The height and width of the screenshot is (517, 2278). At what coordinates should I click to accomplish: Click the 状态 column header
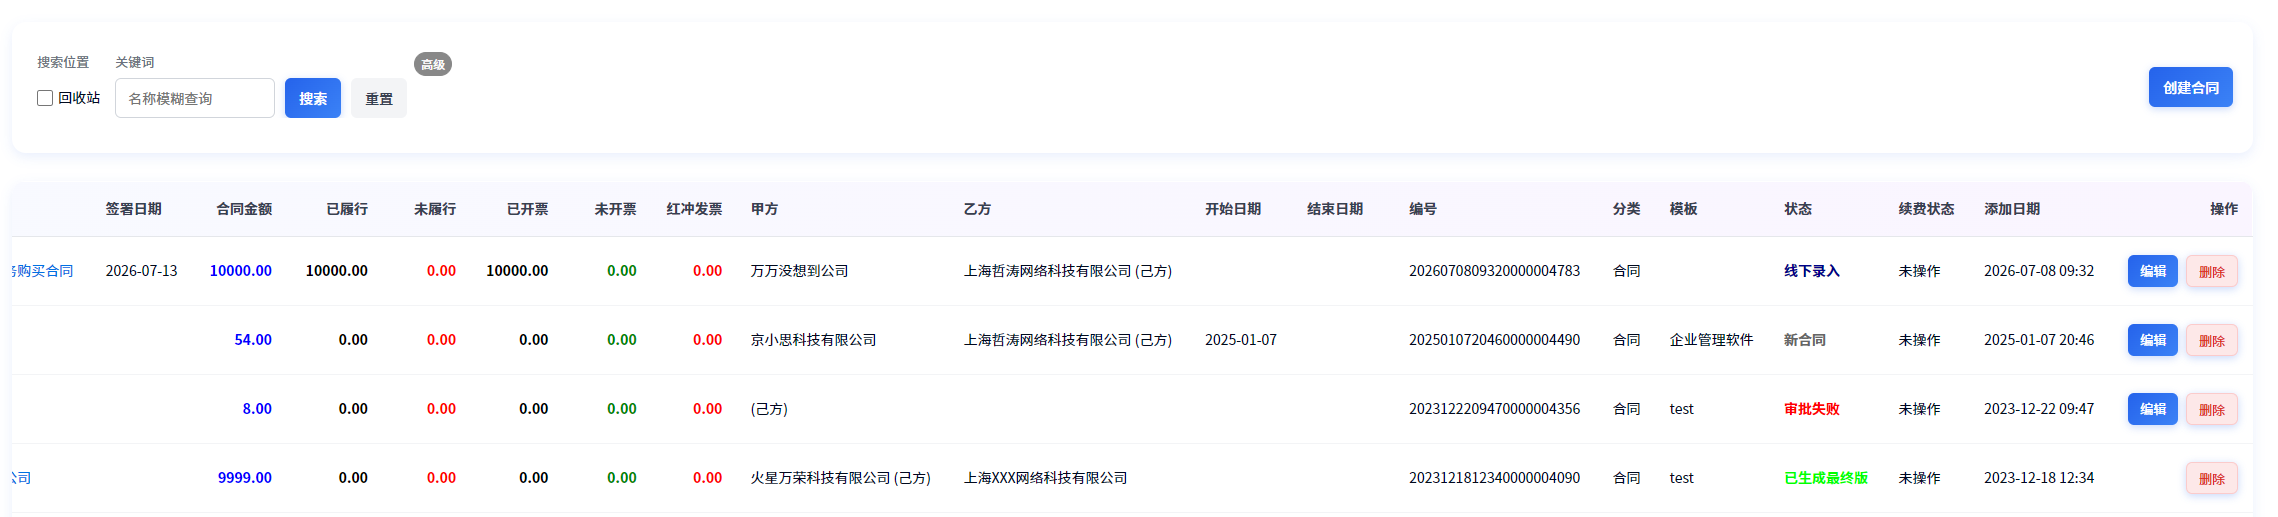point(1798,209)
